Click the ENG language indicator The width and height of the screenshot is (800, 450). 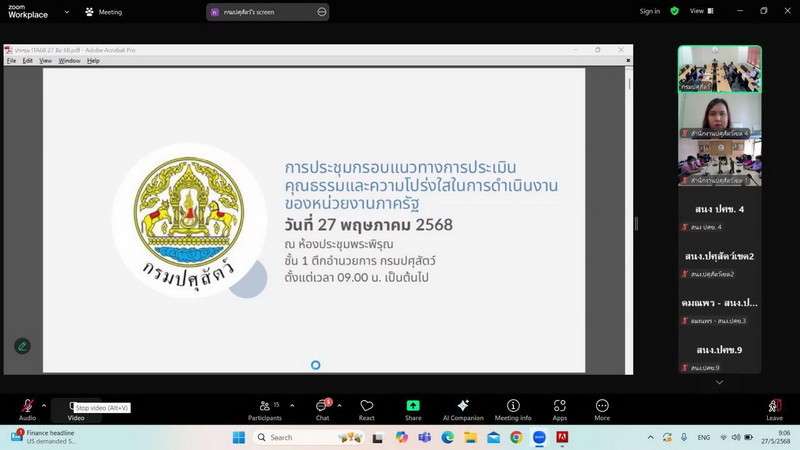(704, 437)
